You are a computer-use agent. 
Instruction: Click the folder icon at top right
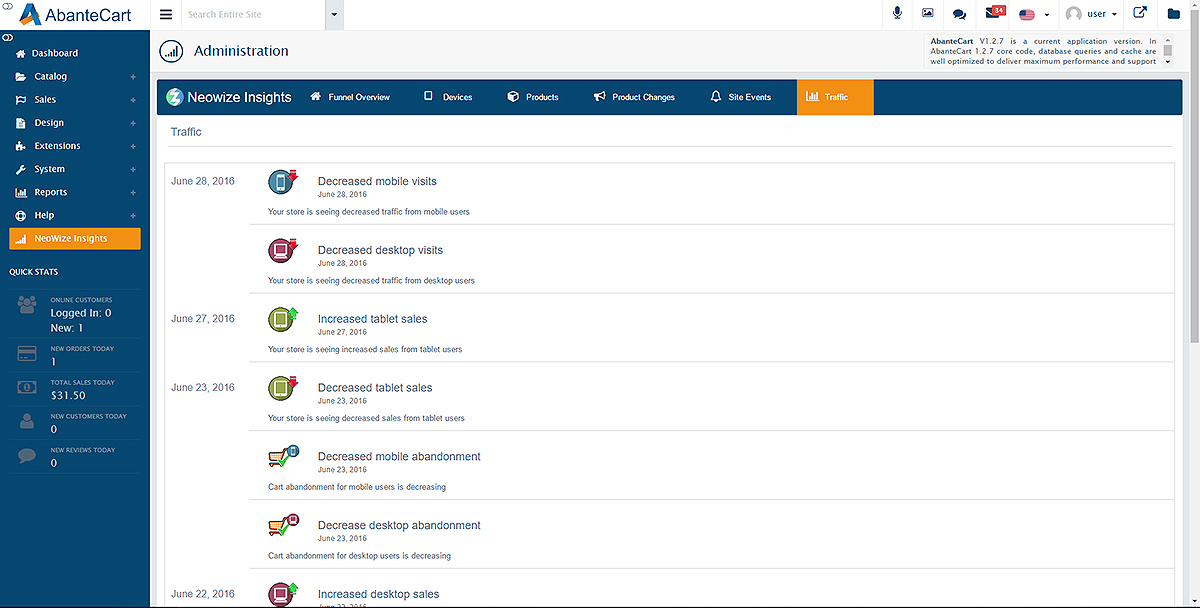(1174, 14)
